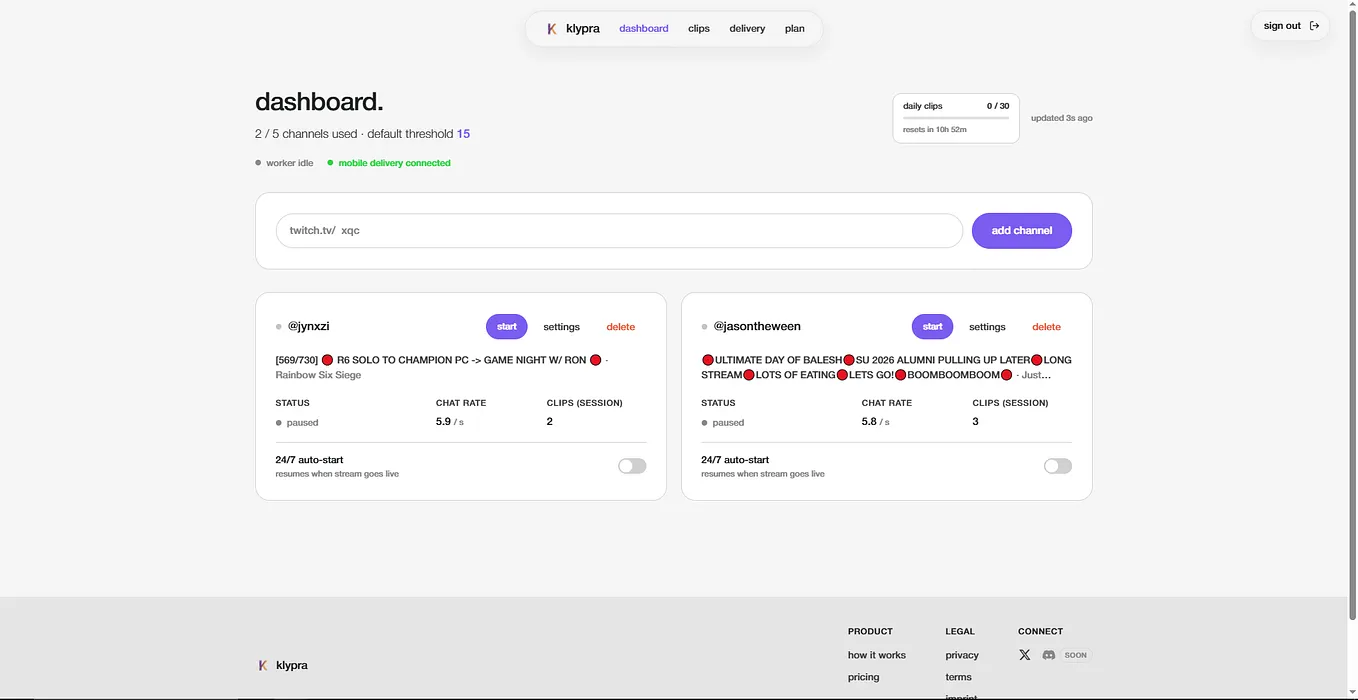Click the add channel button

point(1022,230)
